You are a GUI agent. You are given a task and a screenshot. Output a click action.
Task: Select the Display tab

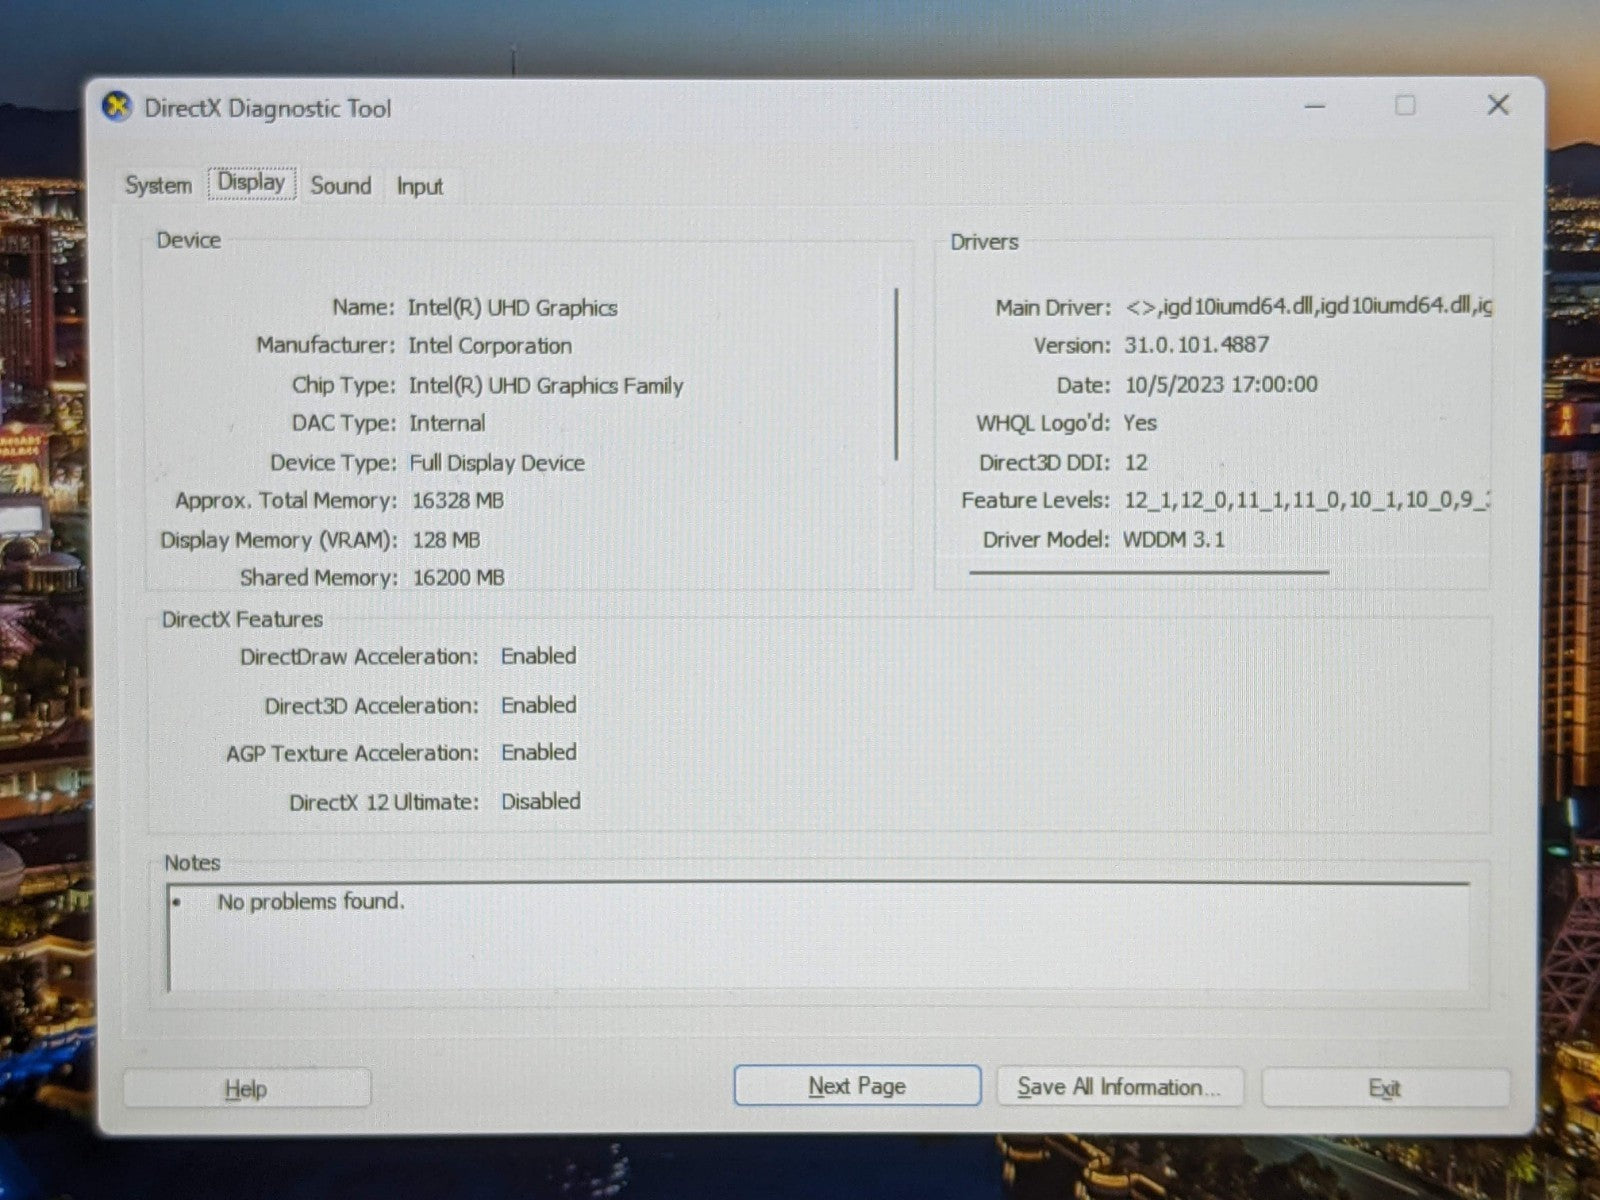point(251,184)
